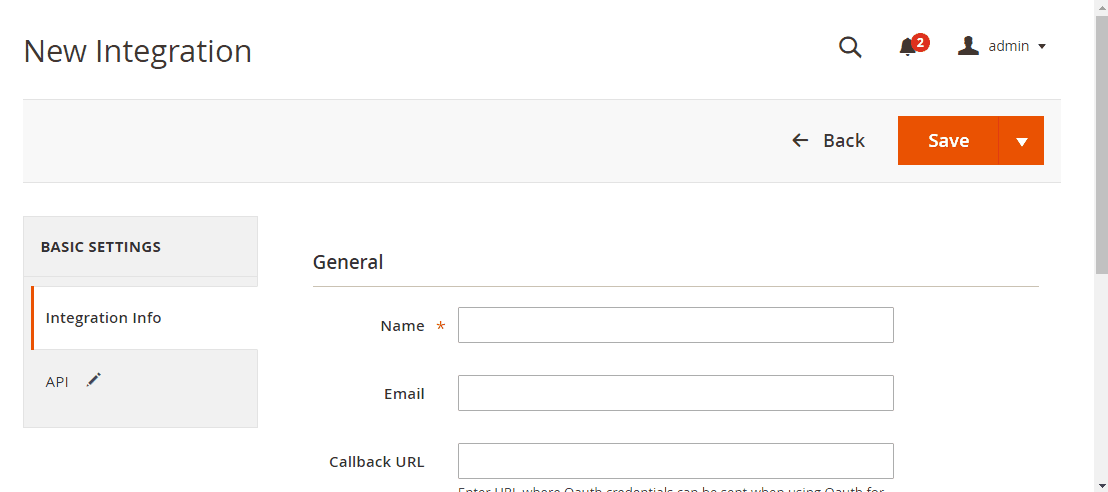1108x492 pixels.
Task: Collapse the Basic Settings panel header
Action: 141,247
